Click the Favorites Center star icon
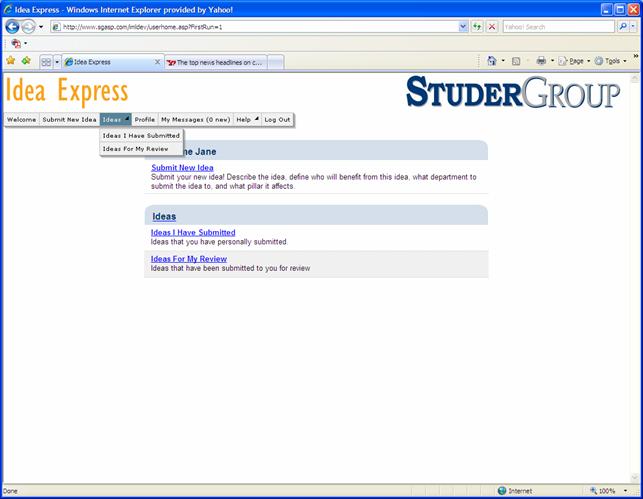 tap(11, 61)
